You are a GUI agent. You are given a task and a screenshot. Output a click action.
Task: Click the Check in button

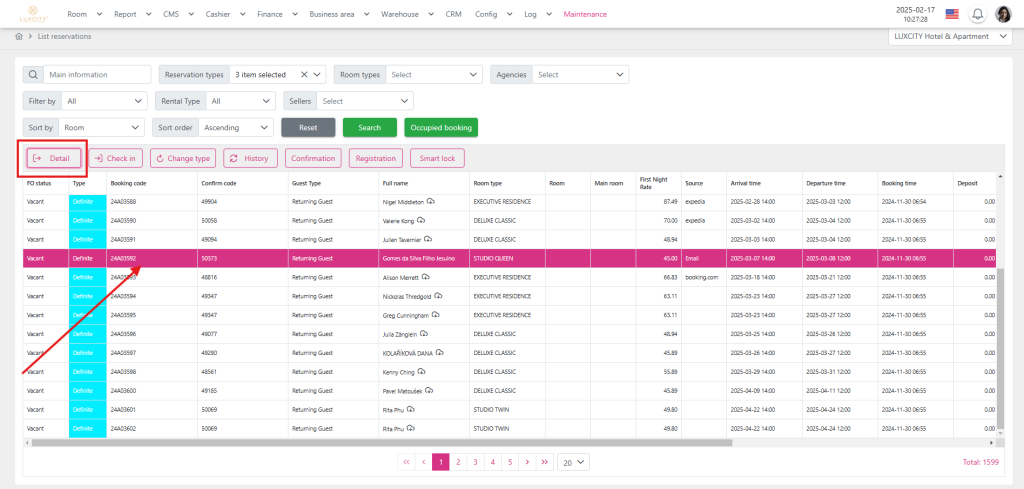(x=115, y=158)
